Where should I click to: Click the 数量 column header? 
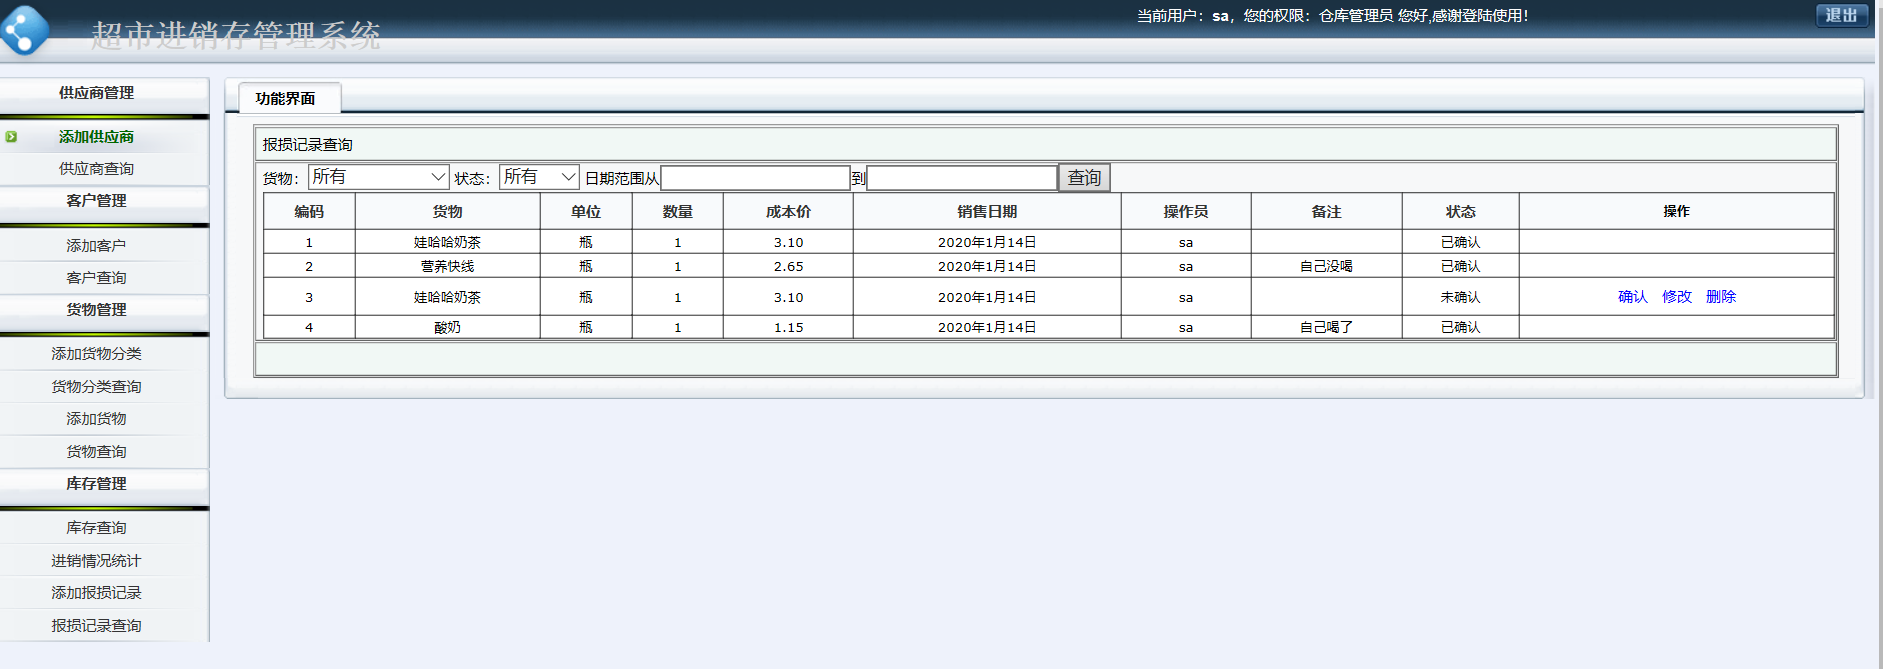pos(677,212)
